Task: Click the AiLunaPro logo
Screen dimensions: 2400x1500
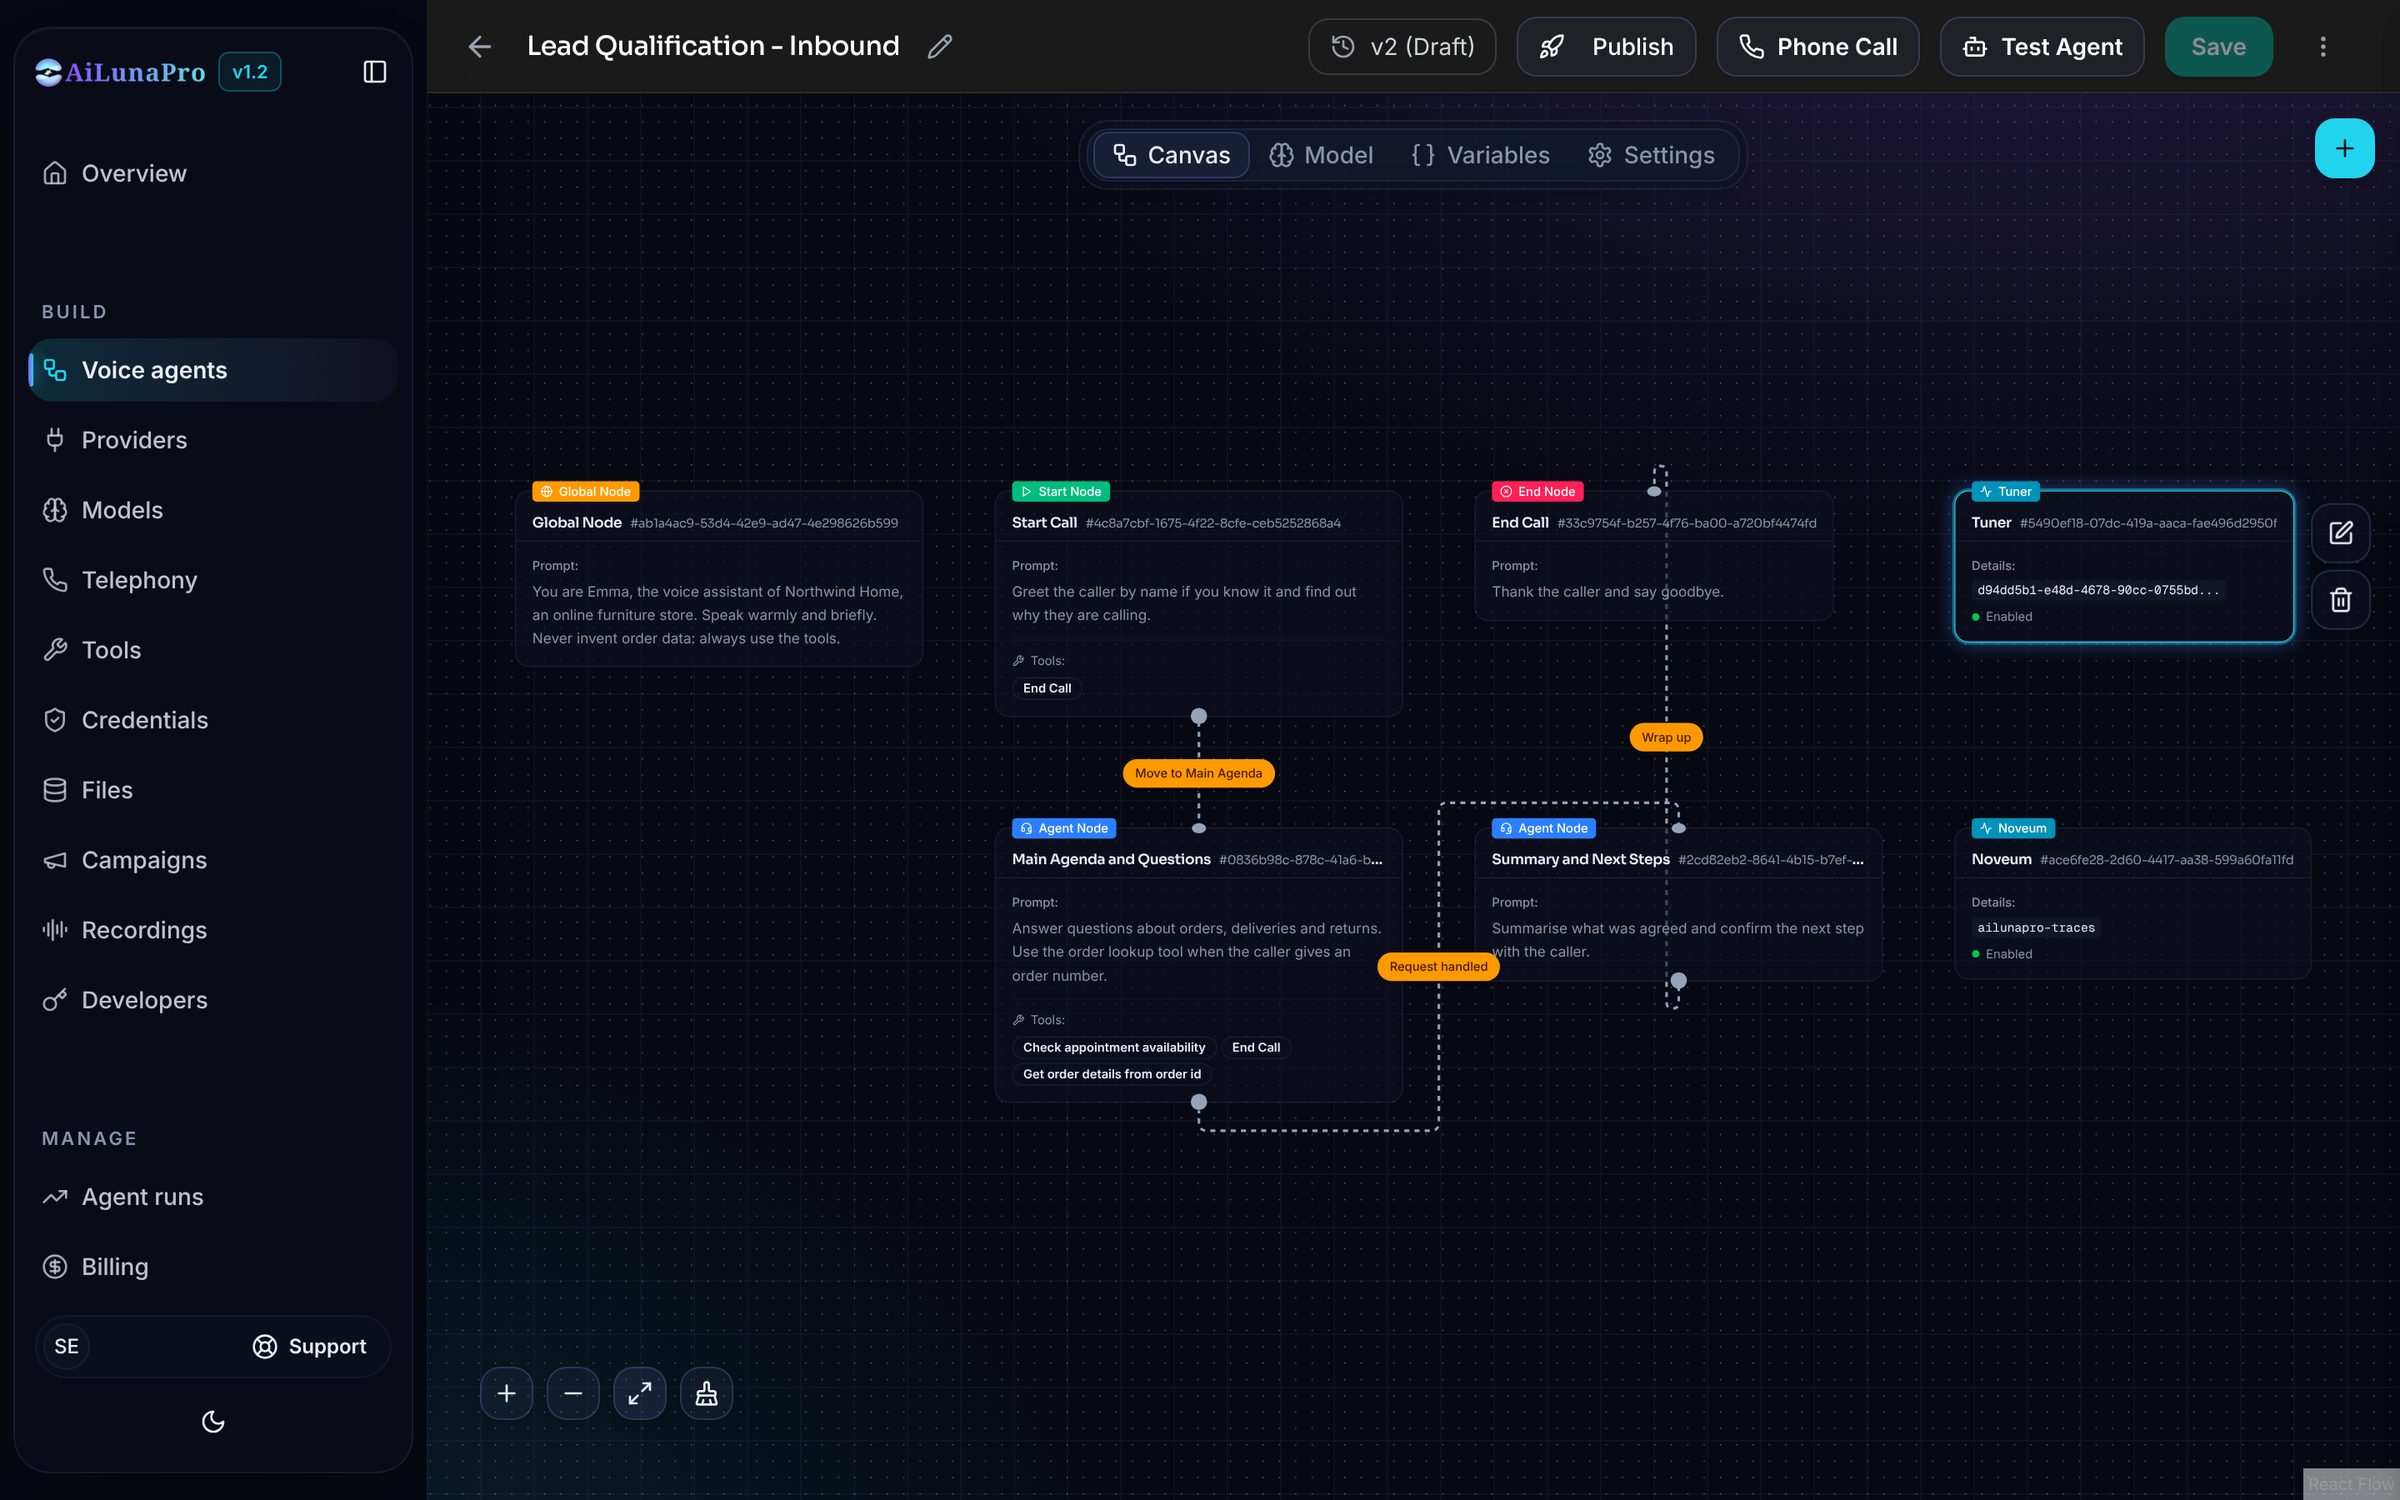Action: pos(120,72)
